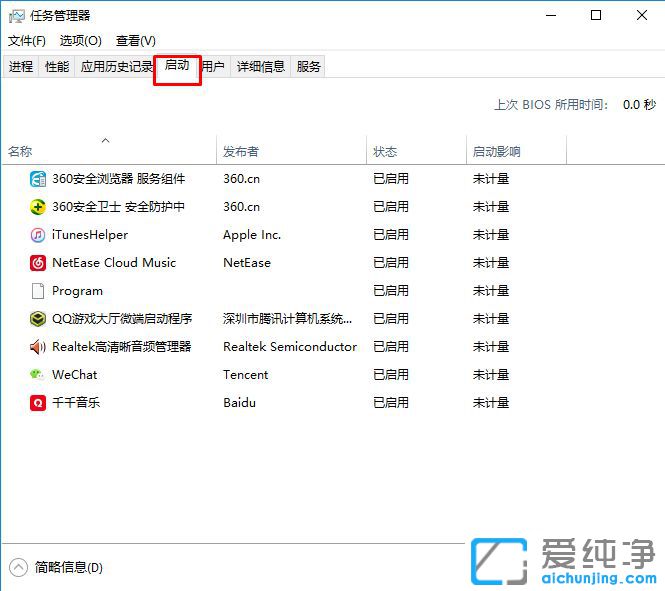Click the blank Program file icon

coord(38,291)
